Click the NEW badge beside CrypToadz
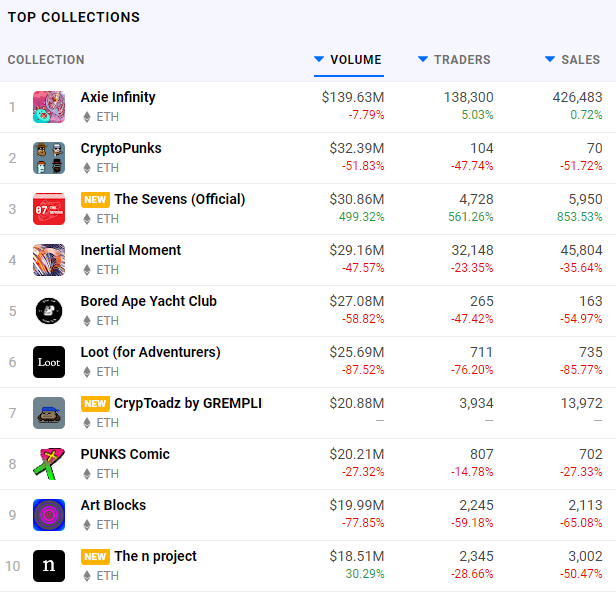Viewport: 616px width, 592px height. pyautogui.click(x=95, y=403)
